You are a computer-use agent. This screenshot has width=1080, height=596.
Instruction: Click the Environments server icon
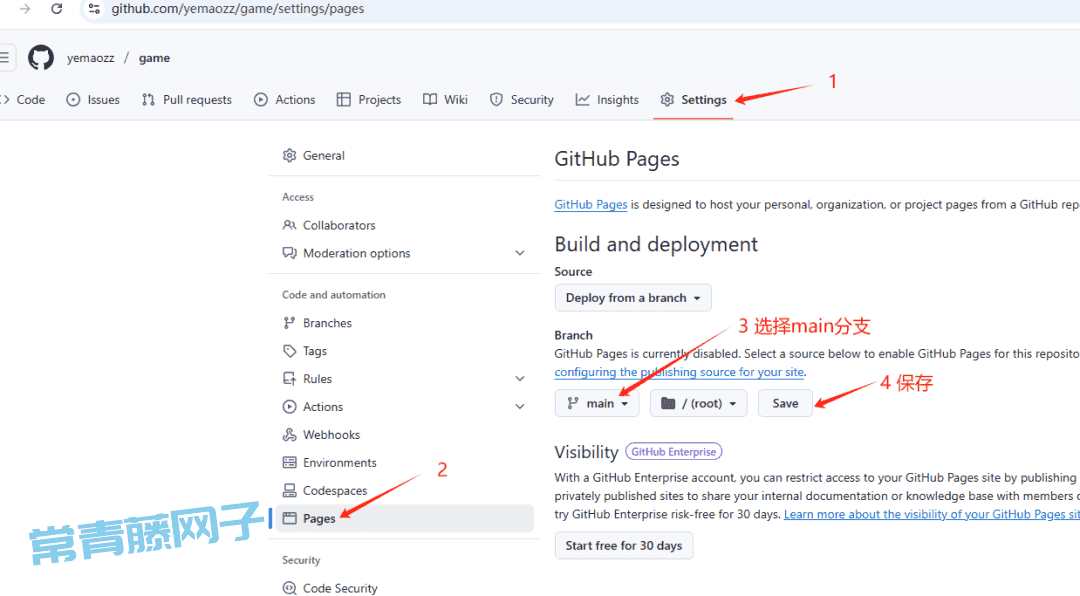point(289,463)
